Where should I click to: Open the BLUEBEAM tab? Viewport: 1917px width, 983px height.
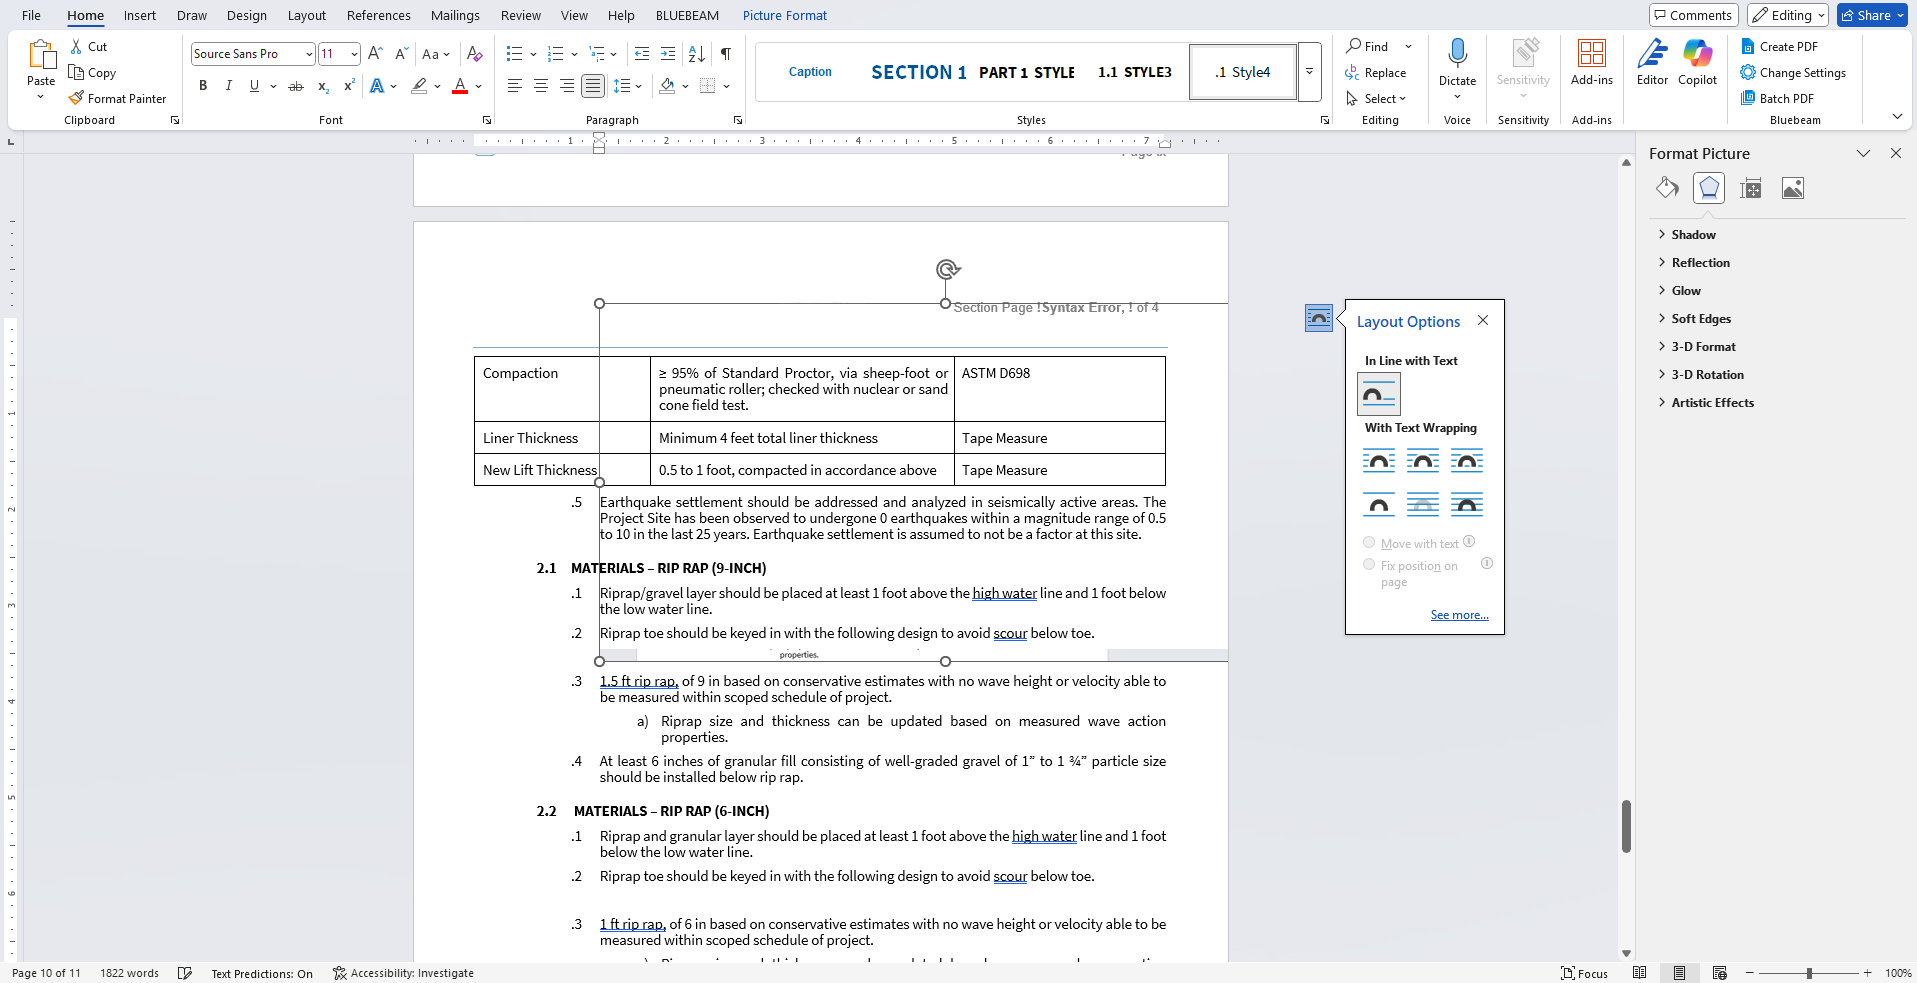tap(687, 15)
